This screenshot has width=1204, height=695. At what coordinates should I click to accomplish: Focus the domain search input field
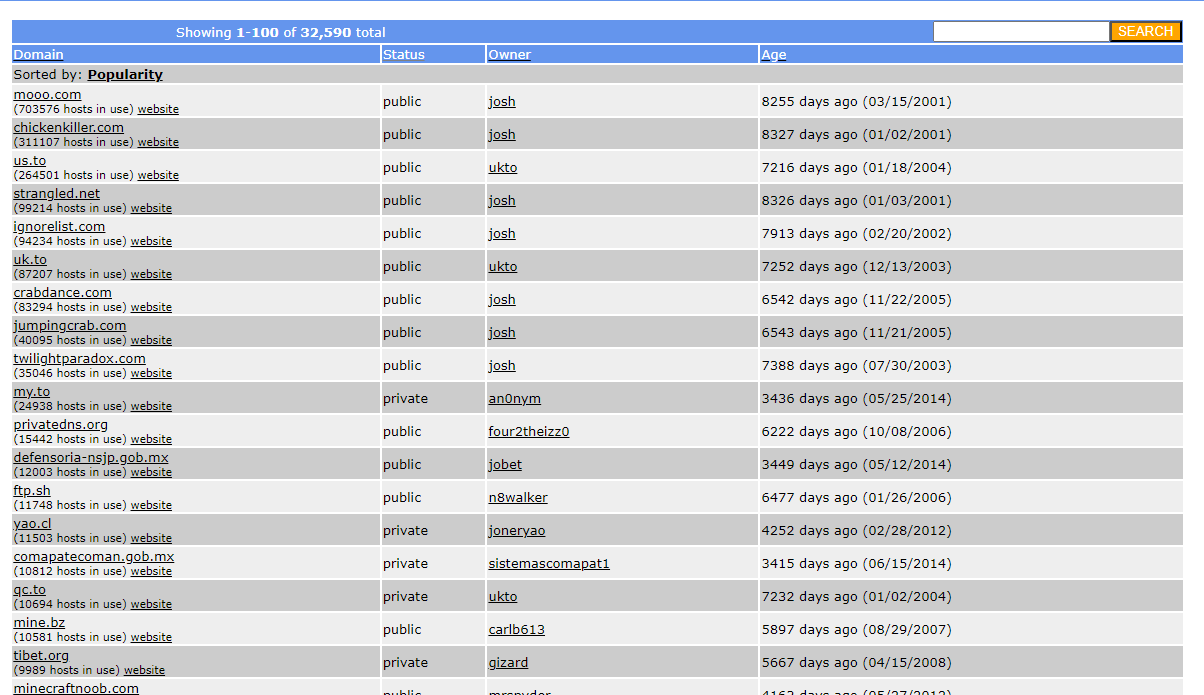(x=1020, y=32)
